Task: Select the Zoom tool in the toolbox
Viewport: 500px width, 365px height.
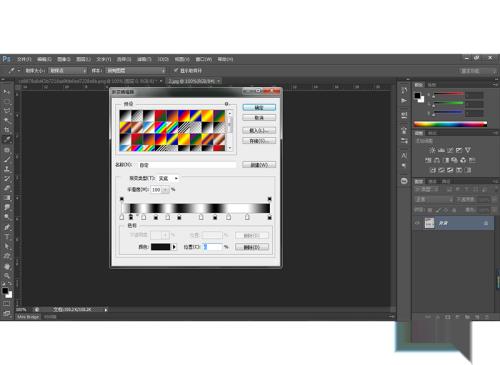Action: (x=6, y=276)
